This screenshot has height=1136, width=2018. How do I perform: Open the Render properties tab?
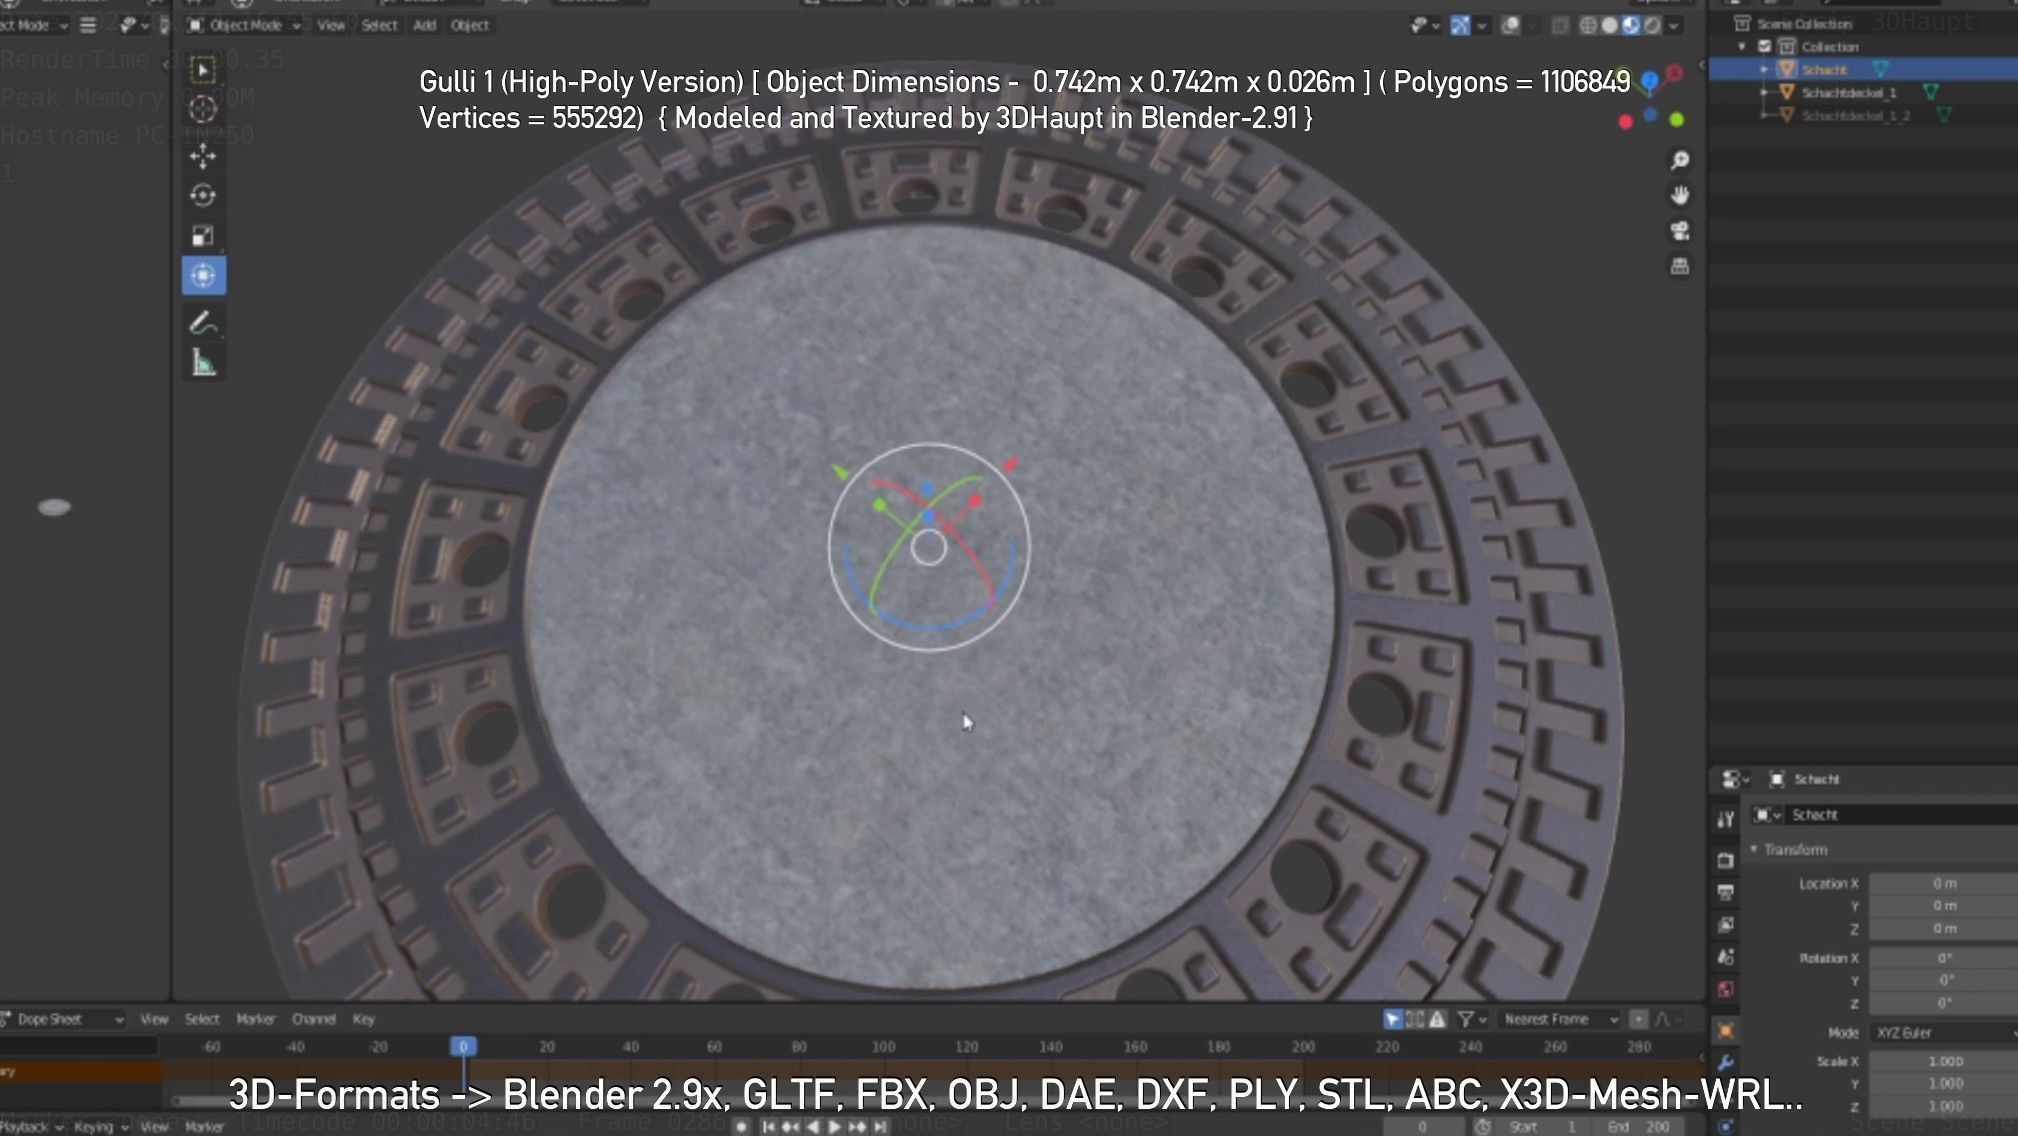coord(1725,860)
